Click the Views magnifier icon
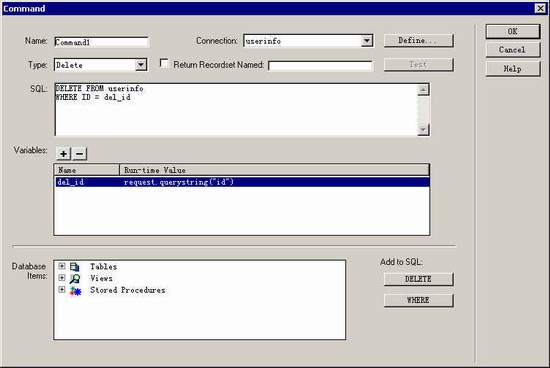 pyautogui.click(x=75, y=279)
